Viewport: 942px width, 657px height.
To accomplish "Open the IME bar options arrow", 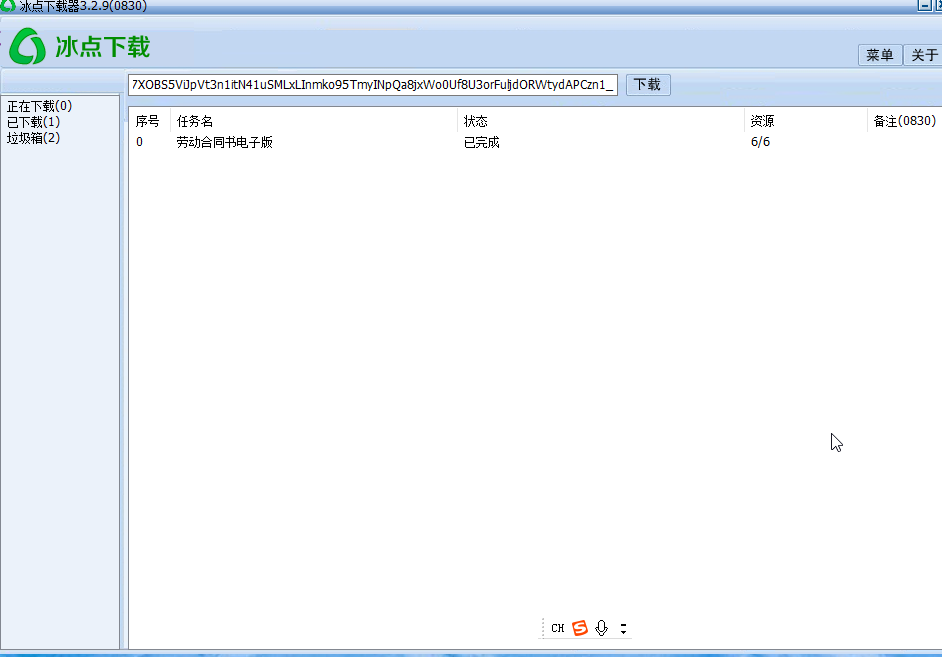I will click(624, 628).
